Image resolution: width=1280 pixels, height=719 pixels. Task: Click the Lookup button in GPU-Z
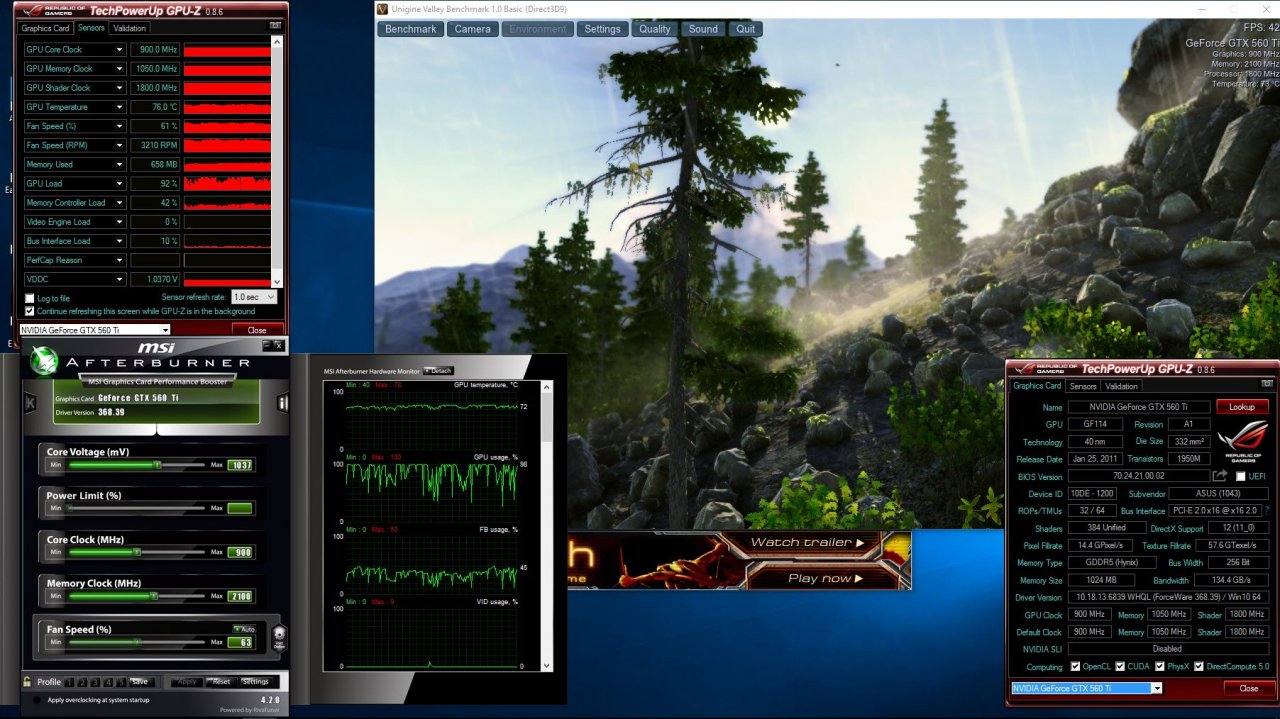(x=1242, y=407)
